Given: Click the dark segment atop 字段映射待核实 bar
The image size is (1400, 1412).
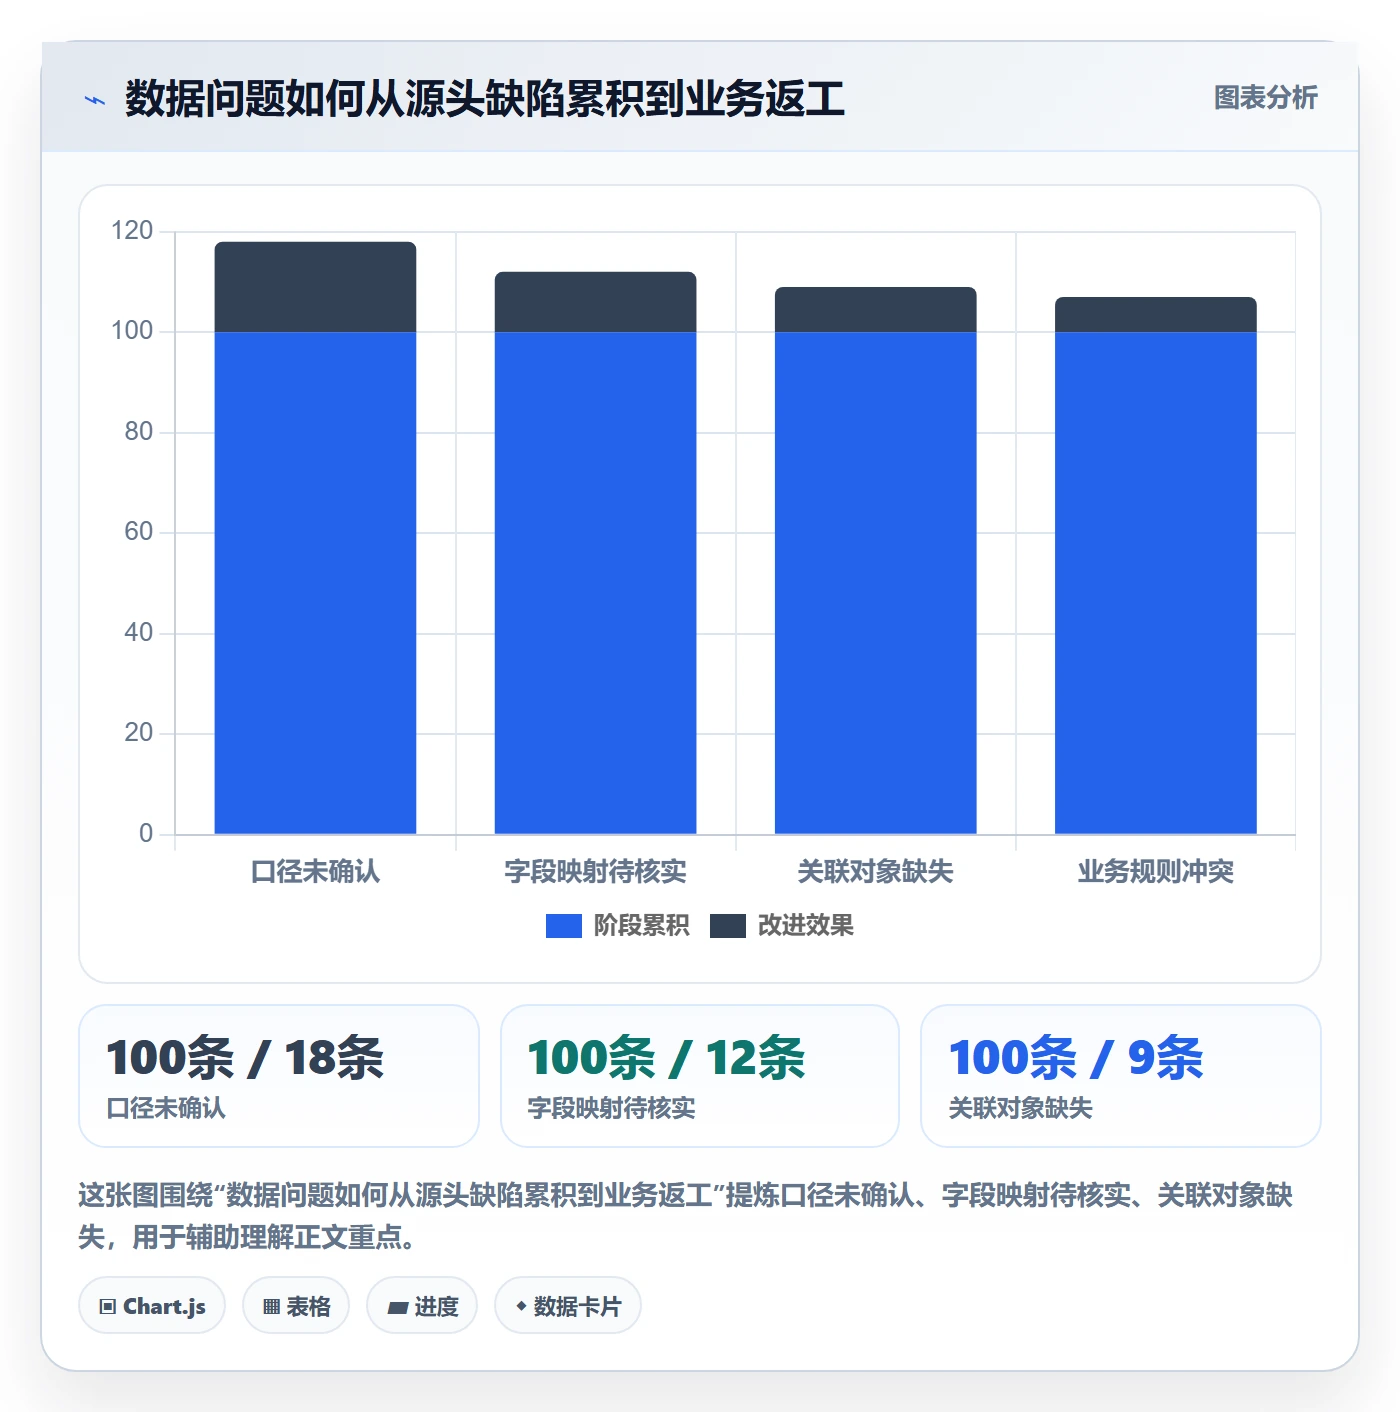Looking at the screenshot, I should click(595, 302).
